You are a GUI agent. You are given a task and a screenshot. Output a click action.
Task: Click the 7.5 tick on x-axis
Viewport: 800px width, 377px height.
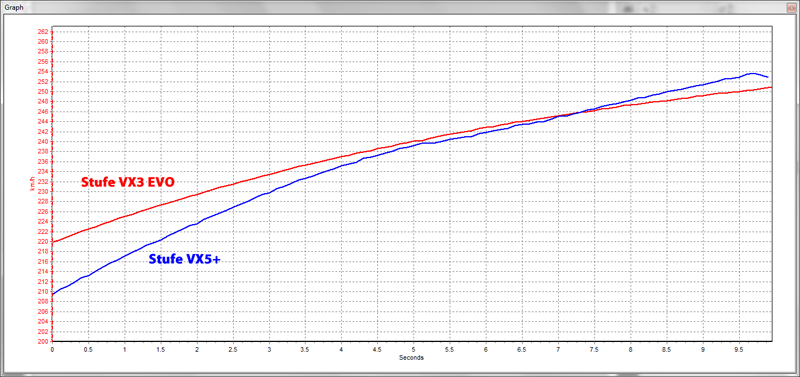click(x=594, y=350)
